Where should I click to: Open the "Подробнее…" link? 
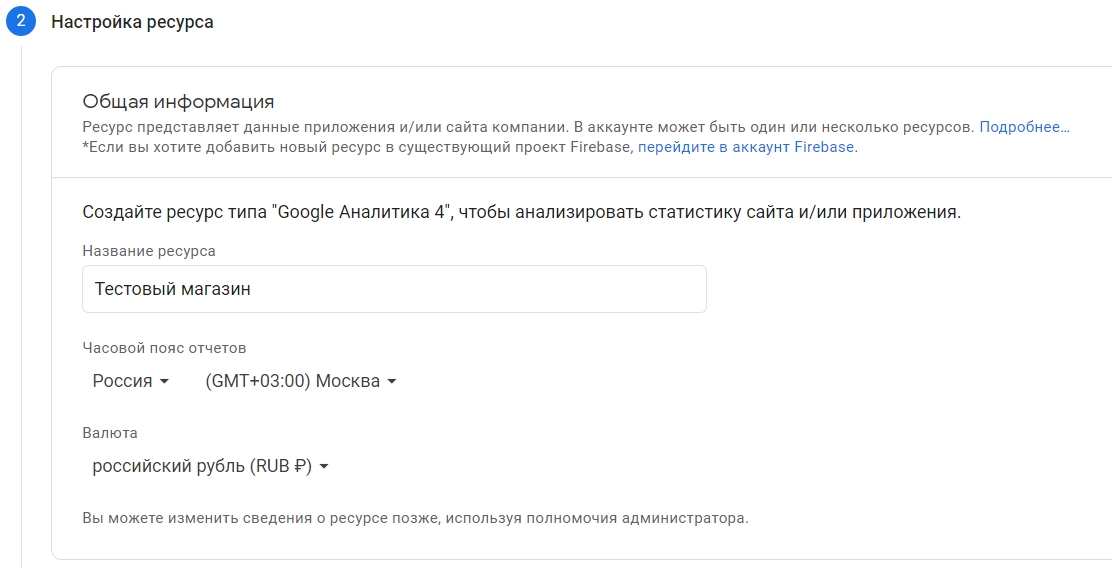1024,127
